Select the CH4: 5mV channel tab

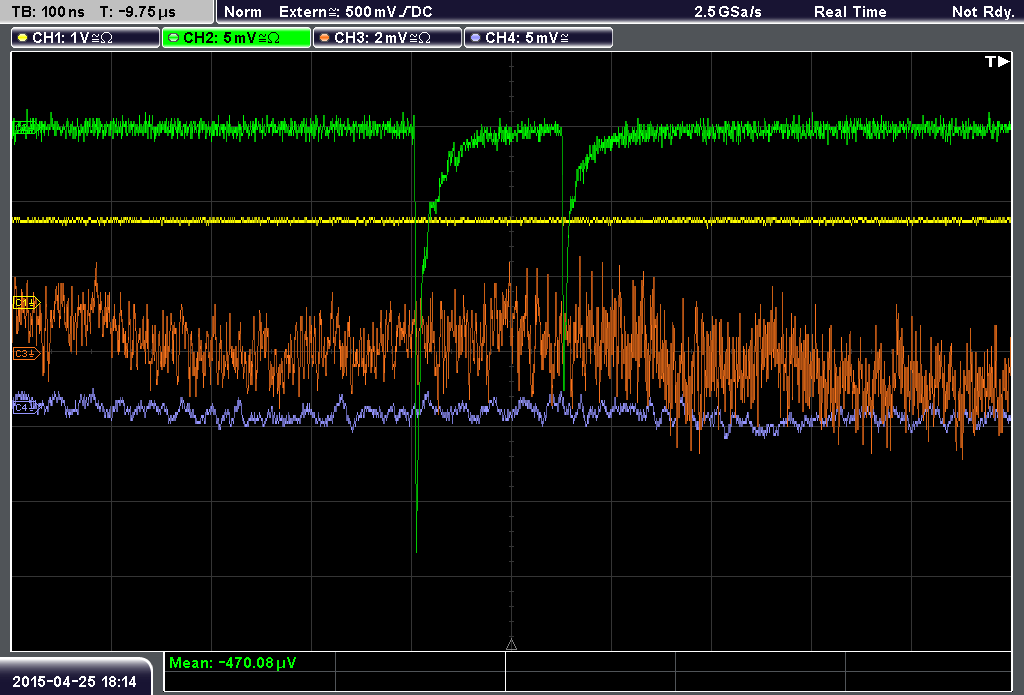538,38
